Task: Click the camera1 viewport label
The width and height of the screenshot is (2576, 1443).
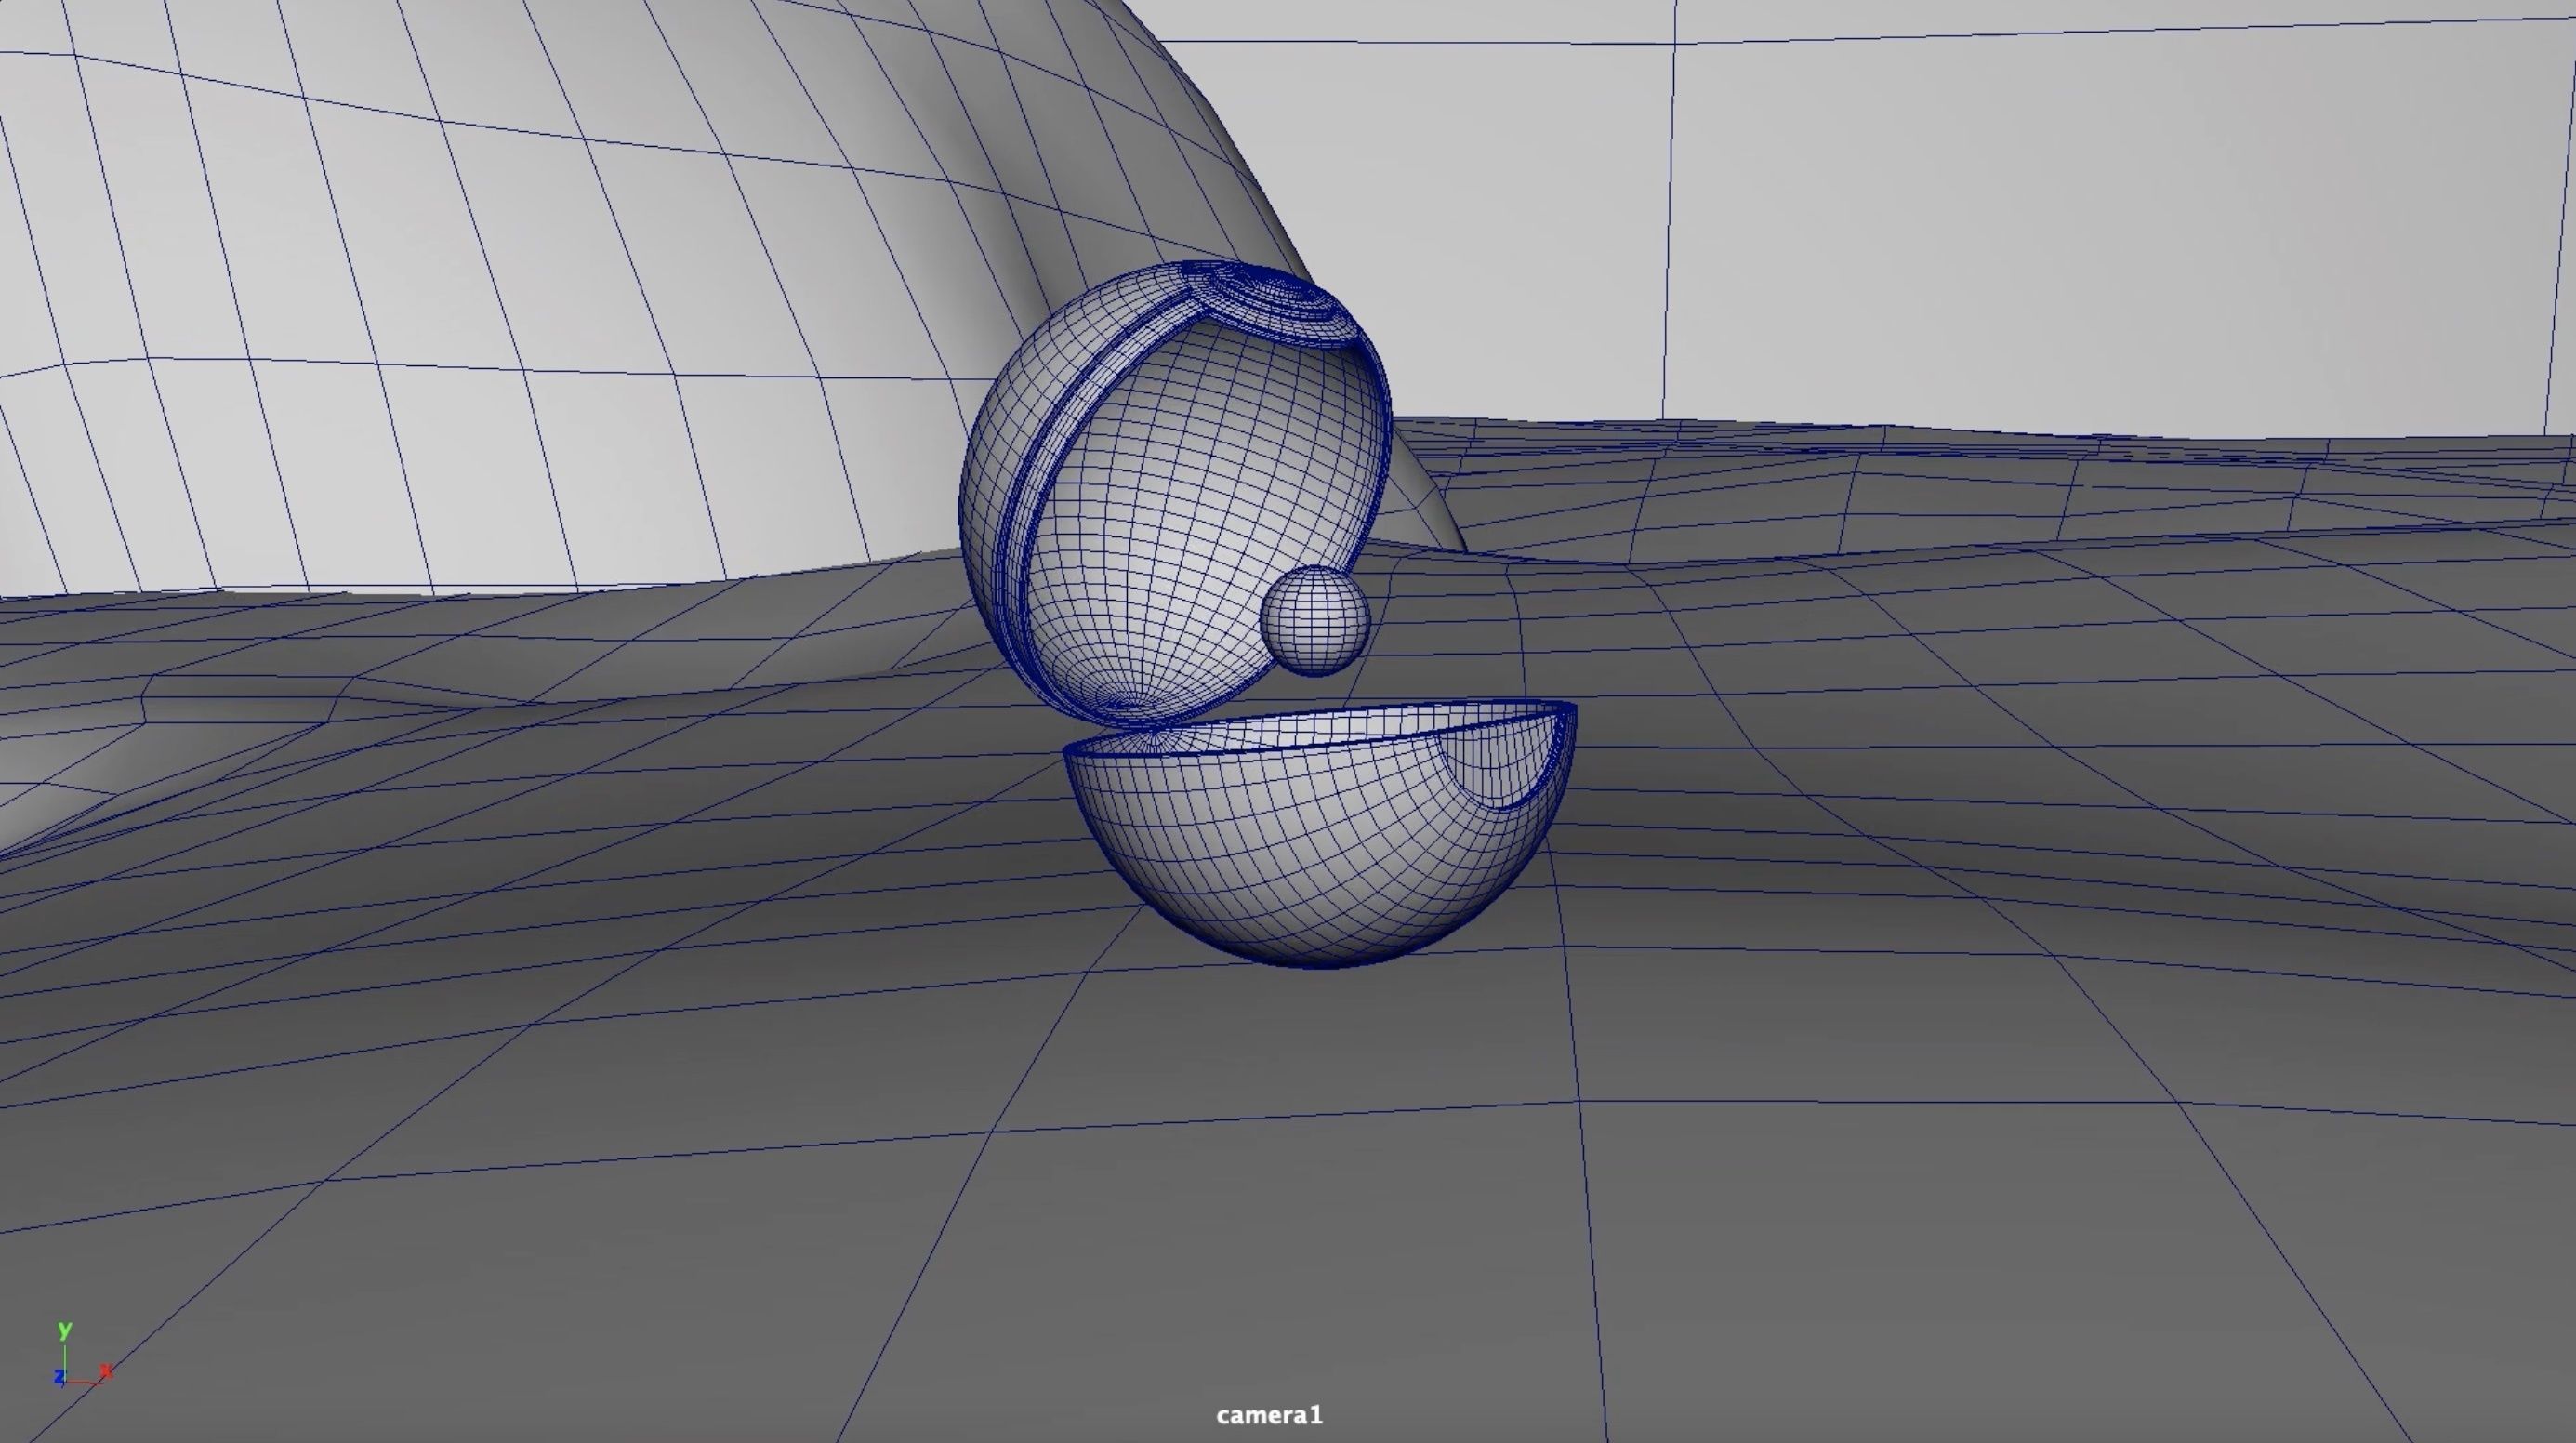Action: coord(1269,1415)
